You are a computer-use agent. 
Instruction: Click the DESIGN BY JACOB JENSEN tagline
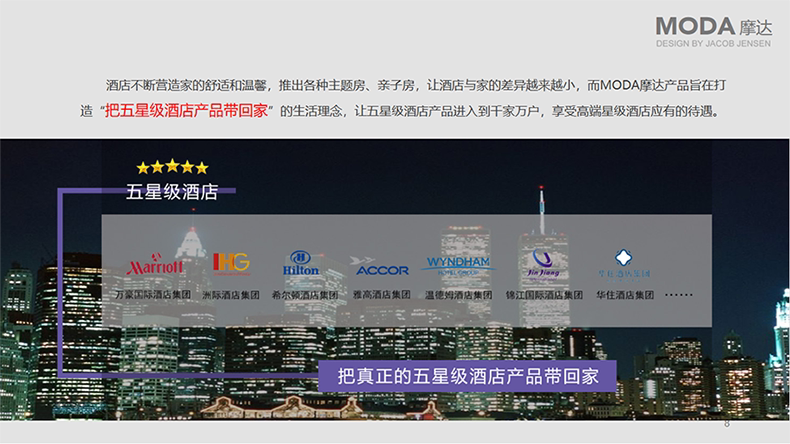tap(713, 44)
